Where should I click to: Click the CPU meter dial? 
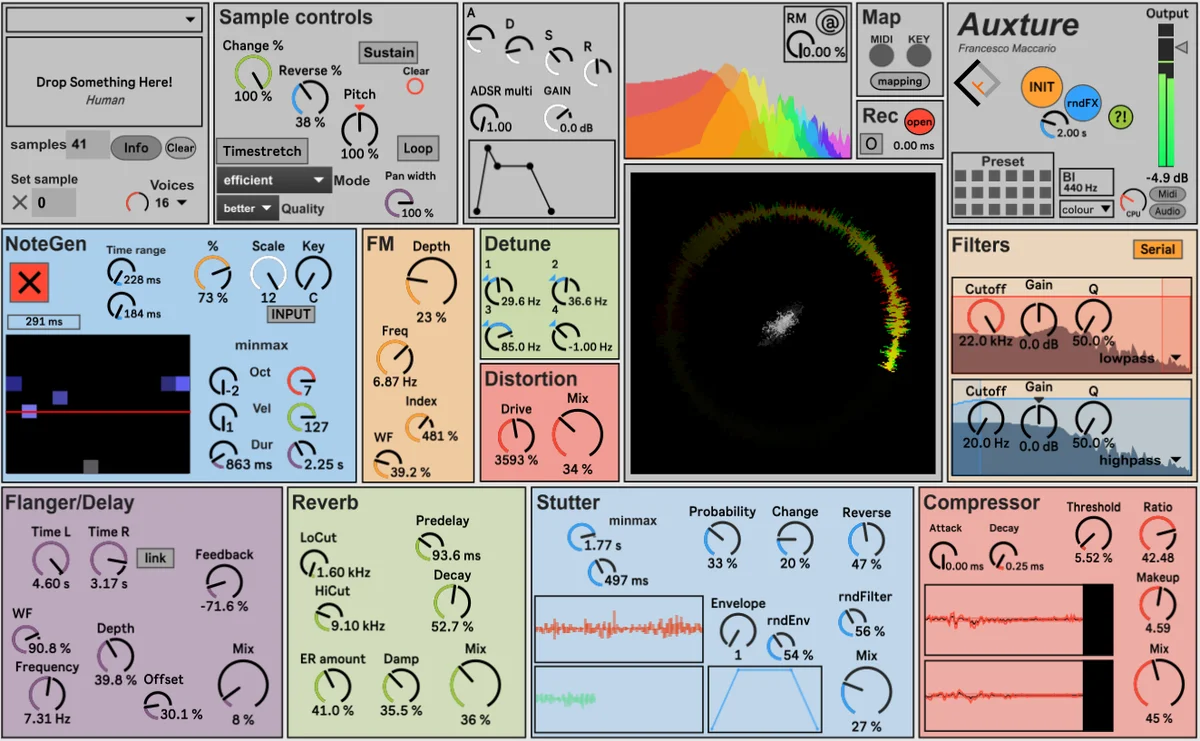click(1133, 200)
